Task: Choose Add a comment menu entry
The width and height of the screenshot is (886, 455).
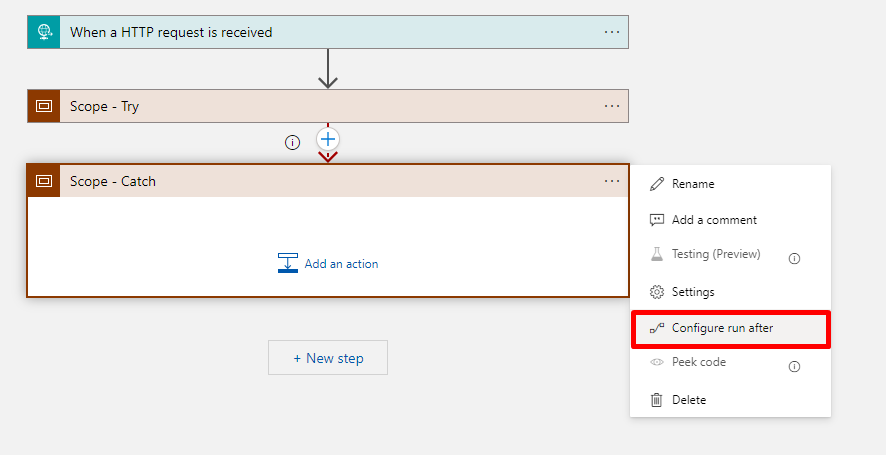Action: (714, 220)
